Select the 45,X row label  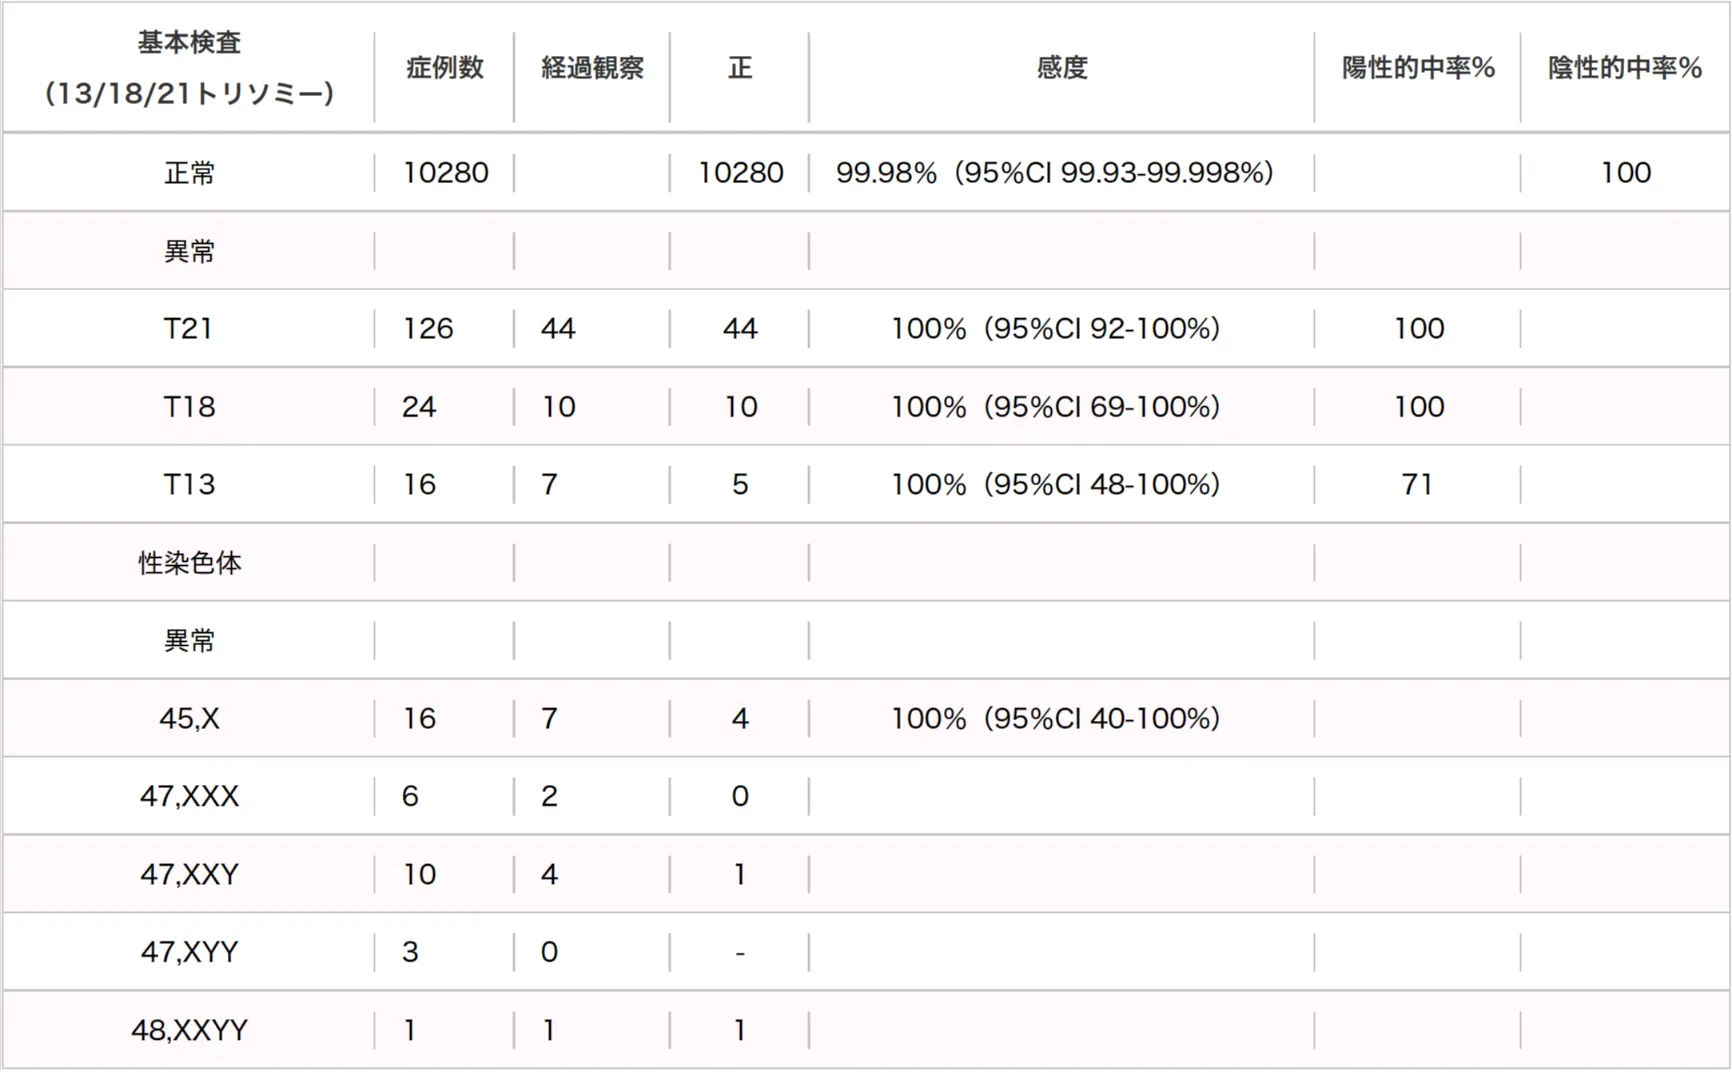point(189,719)
